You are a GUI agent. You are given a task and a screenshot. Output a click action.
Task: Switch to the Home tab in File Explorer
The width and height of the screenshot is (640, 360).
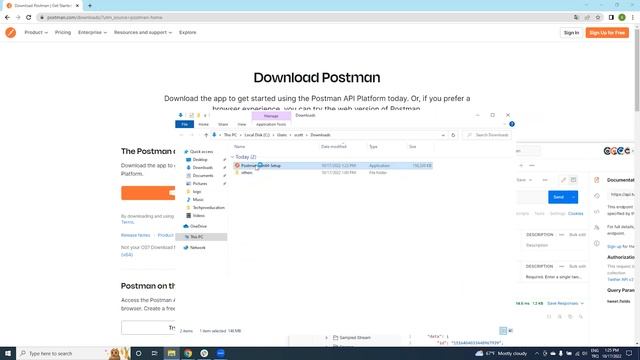click(x=203, y=124)
